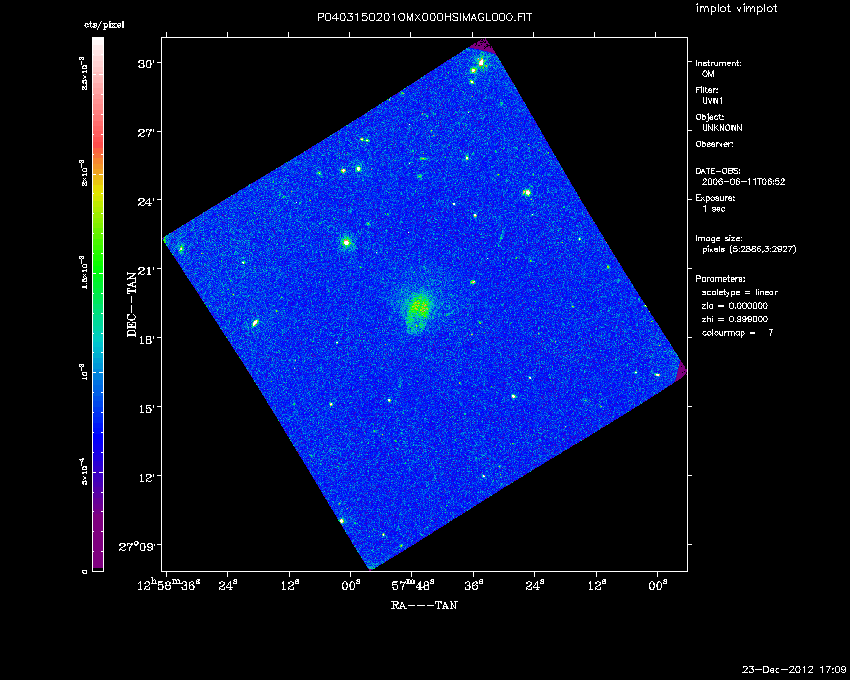The height and width of the screenshot is (680, 850).
Task: Click the 'Parameters:' heading
Action: (720, 279)
